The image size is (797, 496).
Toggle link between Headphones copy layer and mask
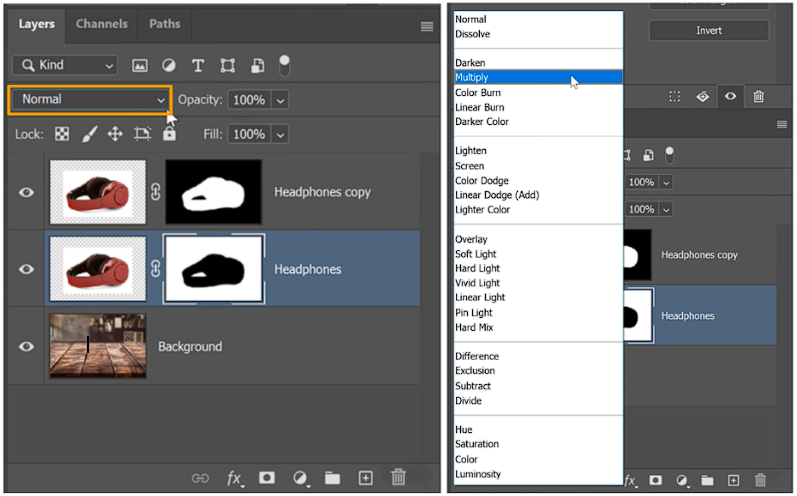pos(156,192)
